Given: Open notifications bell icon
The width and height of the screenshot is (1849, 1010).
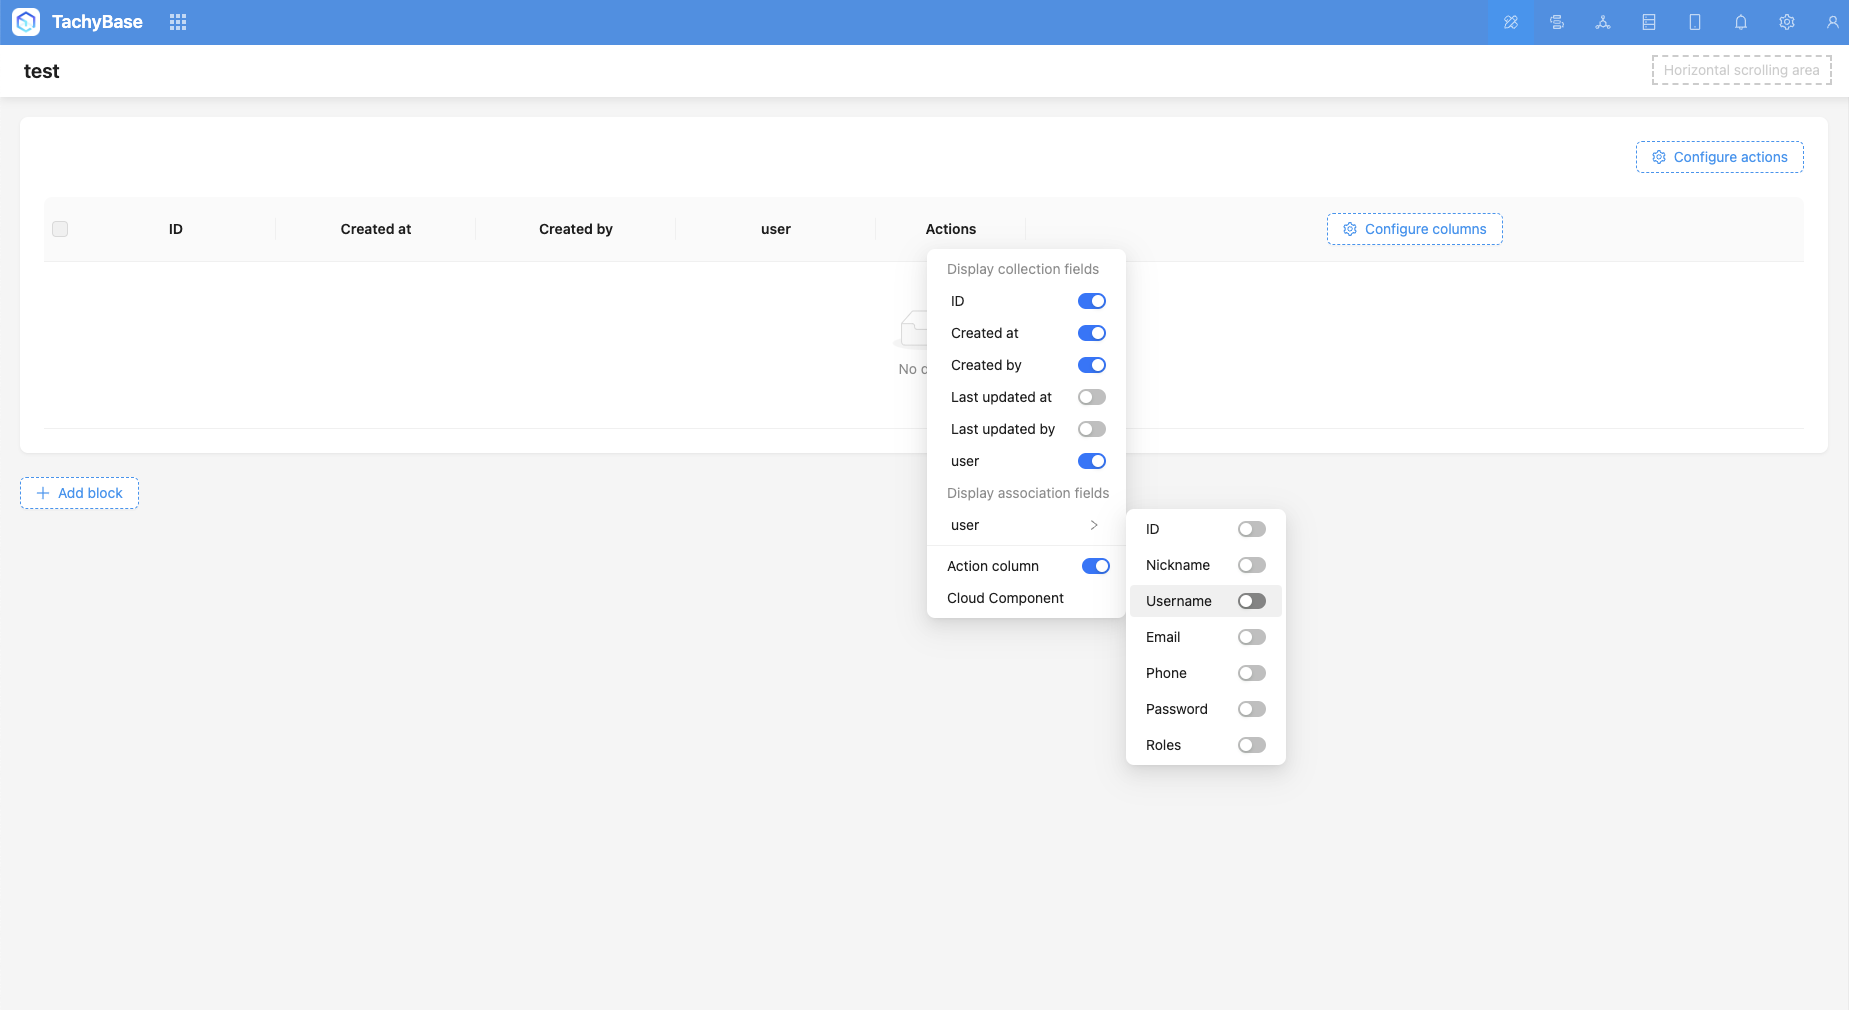Looking at the screenshot, I should click(x=1741, y=22).
